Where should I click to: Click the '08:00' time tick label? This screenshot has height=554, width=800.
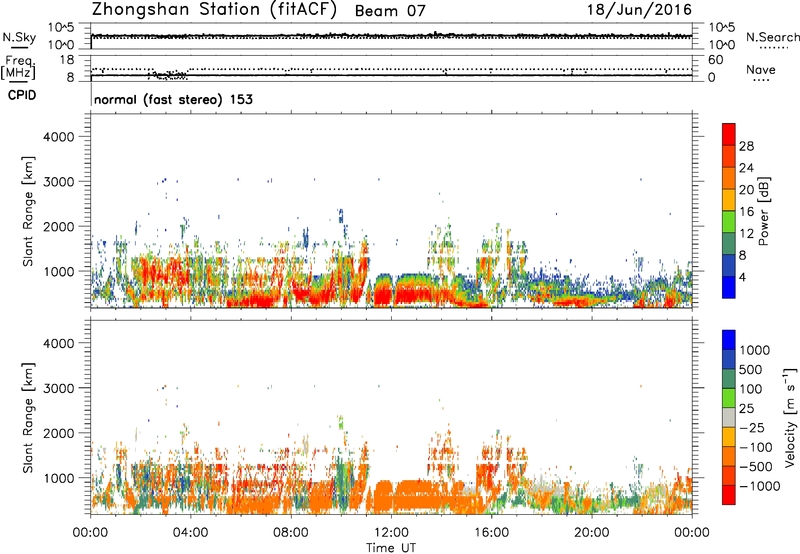[x=291, y=533]
